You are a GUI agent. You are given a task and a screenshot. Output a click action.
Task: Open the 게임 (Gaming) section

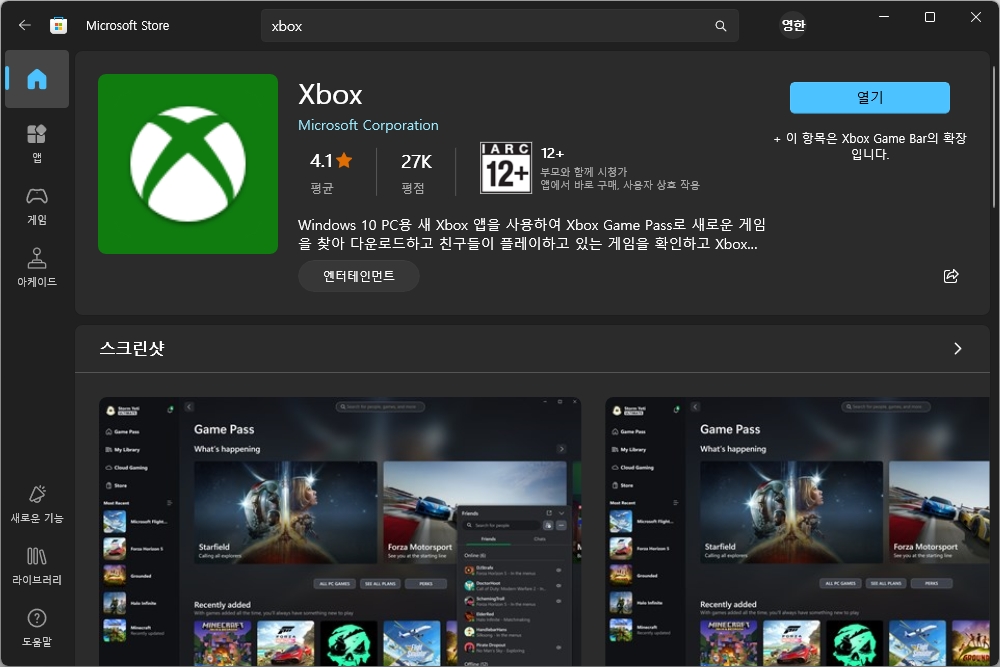tap(37, 207)
